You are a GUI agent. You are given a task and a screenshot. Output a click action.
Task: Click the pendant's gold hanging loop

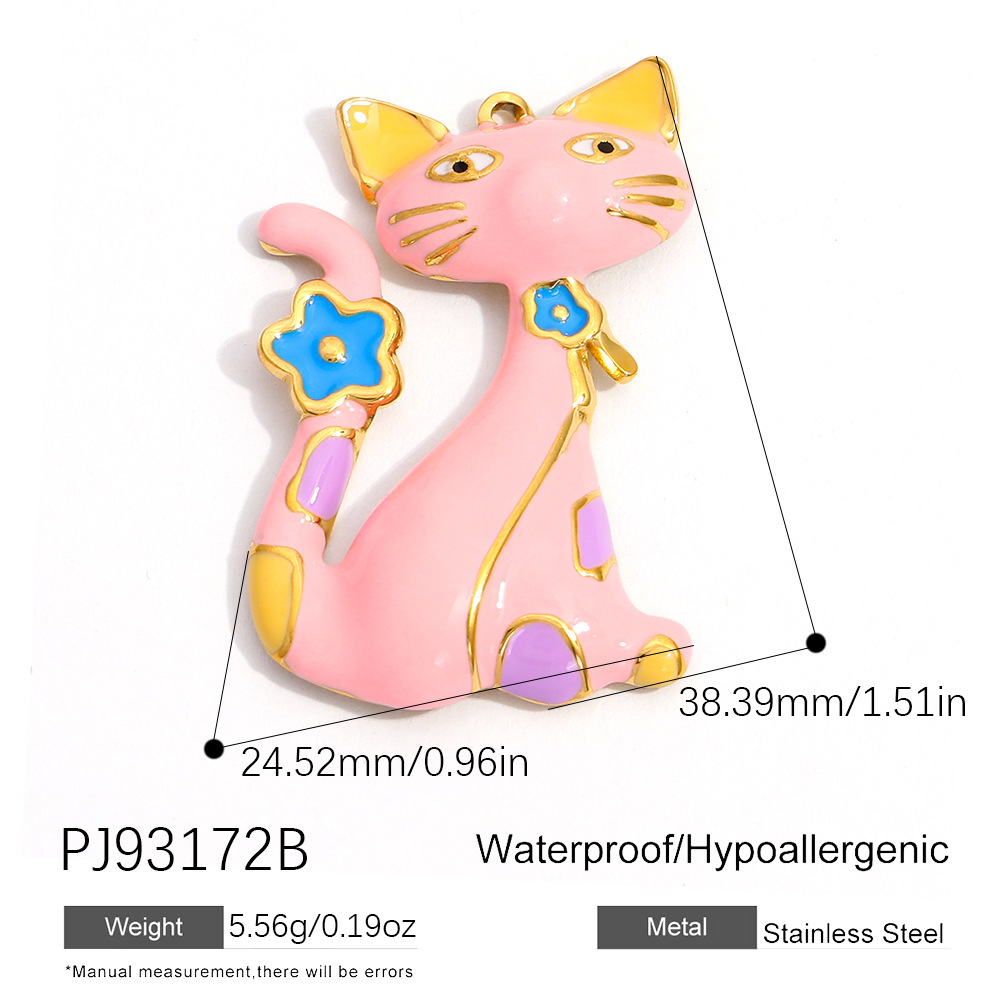coord(504,110)
